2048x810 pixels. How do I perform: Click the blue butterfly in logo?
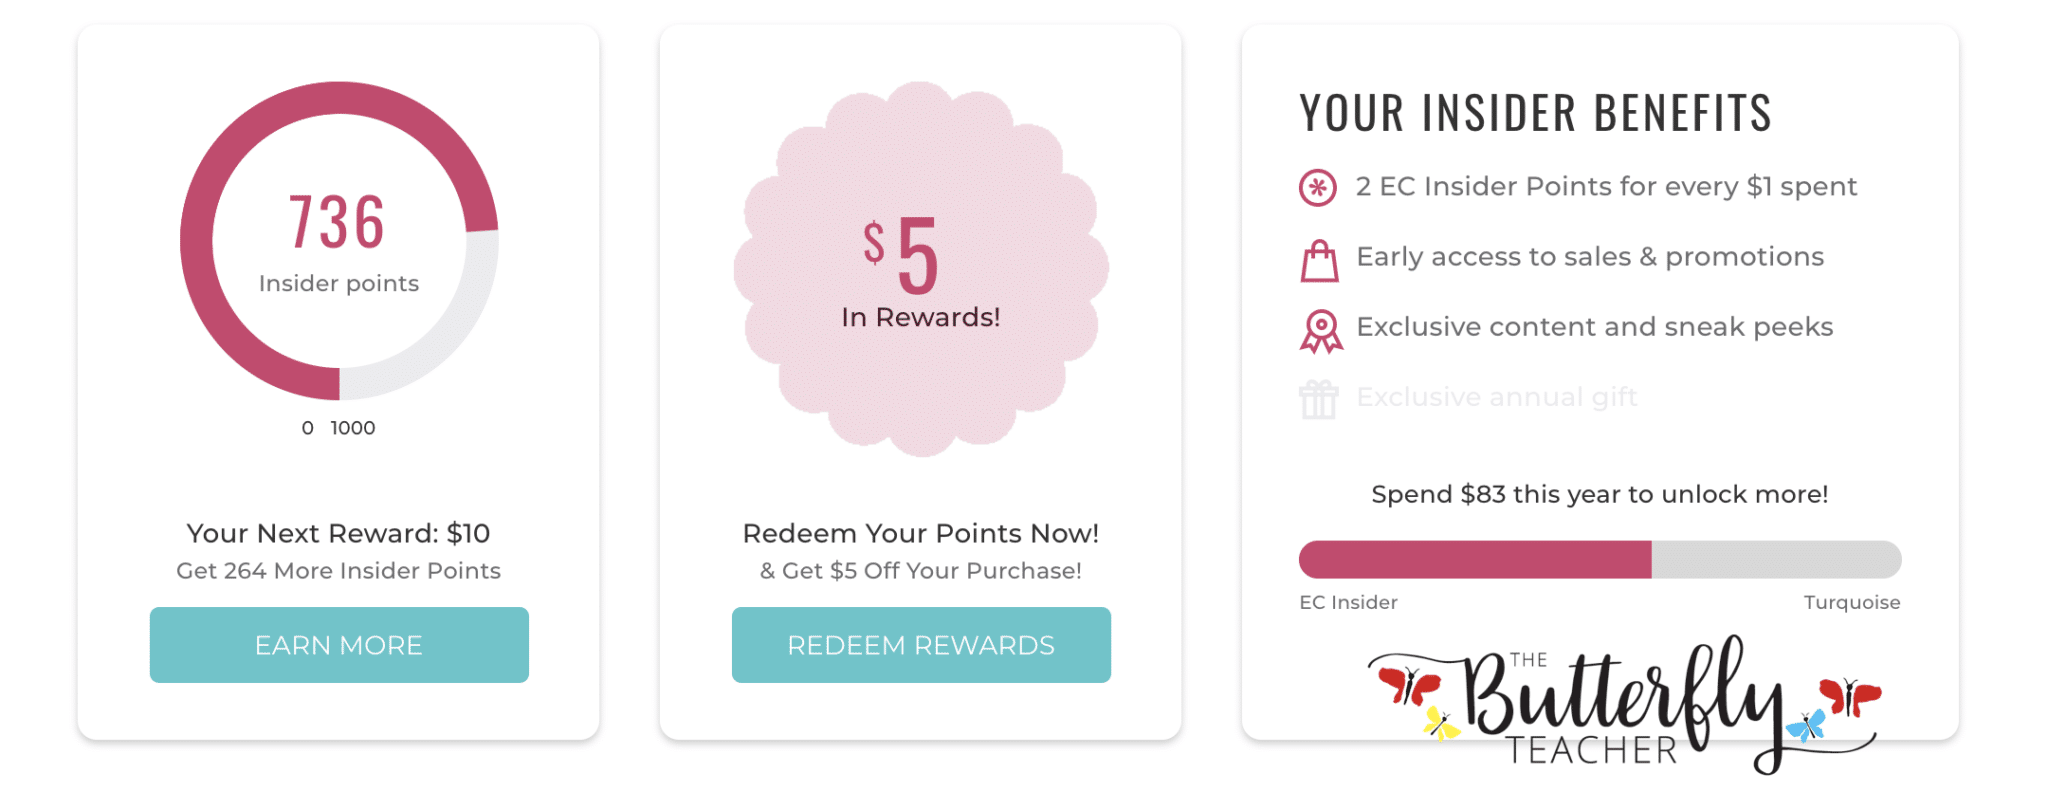(x=1806, y=725)
